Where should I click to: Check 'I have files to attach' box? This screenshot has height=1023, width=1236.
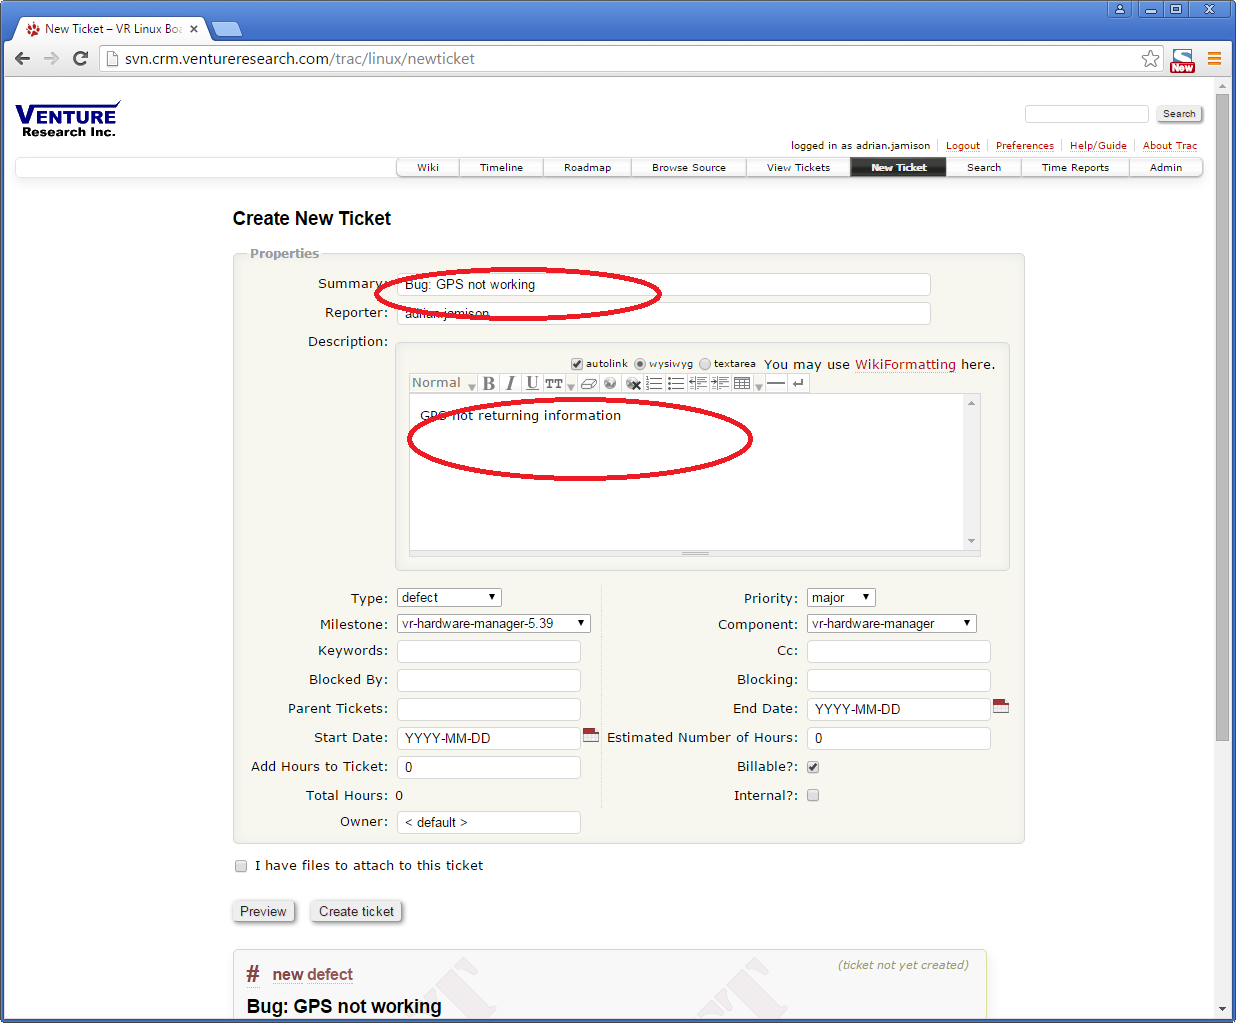pos(241,866)
